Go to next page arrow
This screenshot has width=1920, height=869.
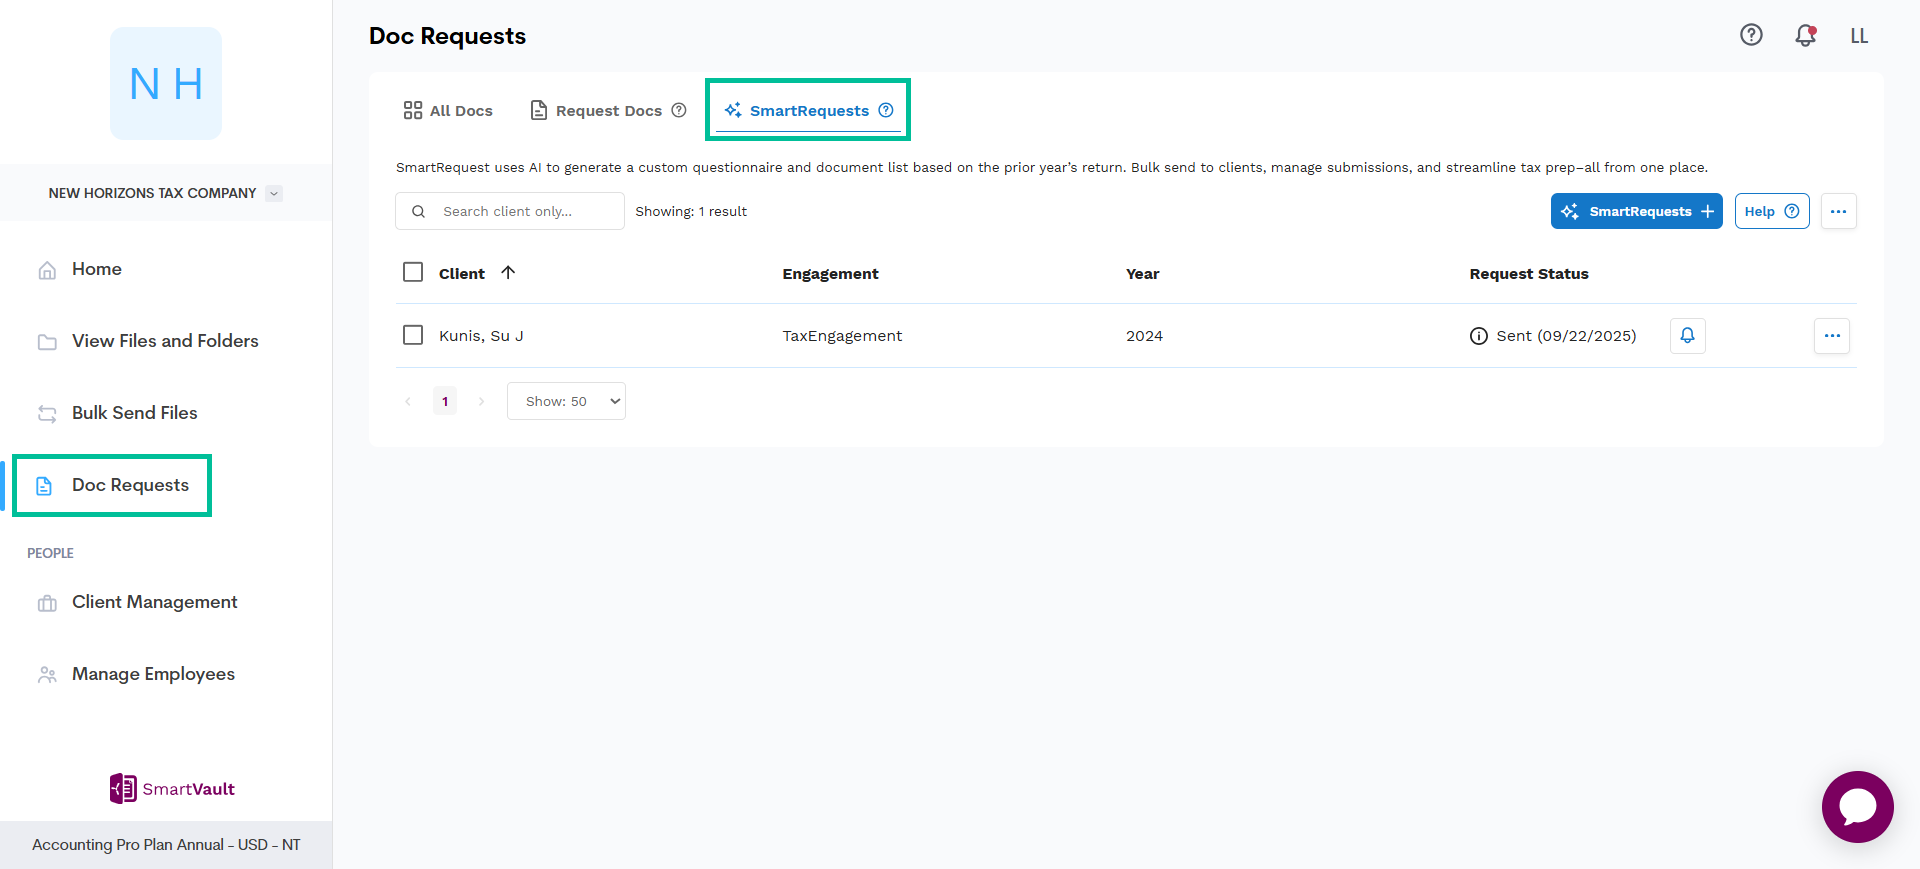tap(481, 401)
